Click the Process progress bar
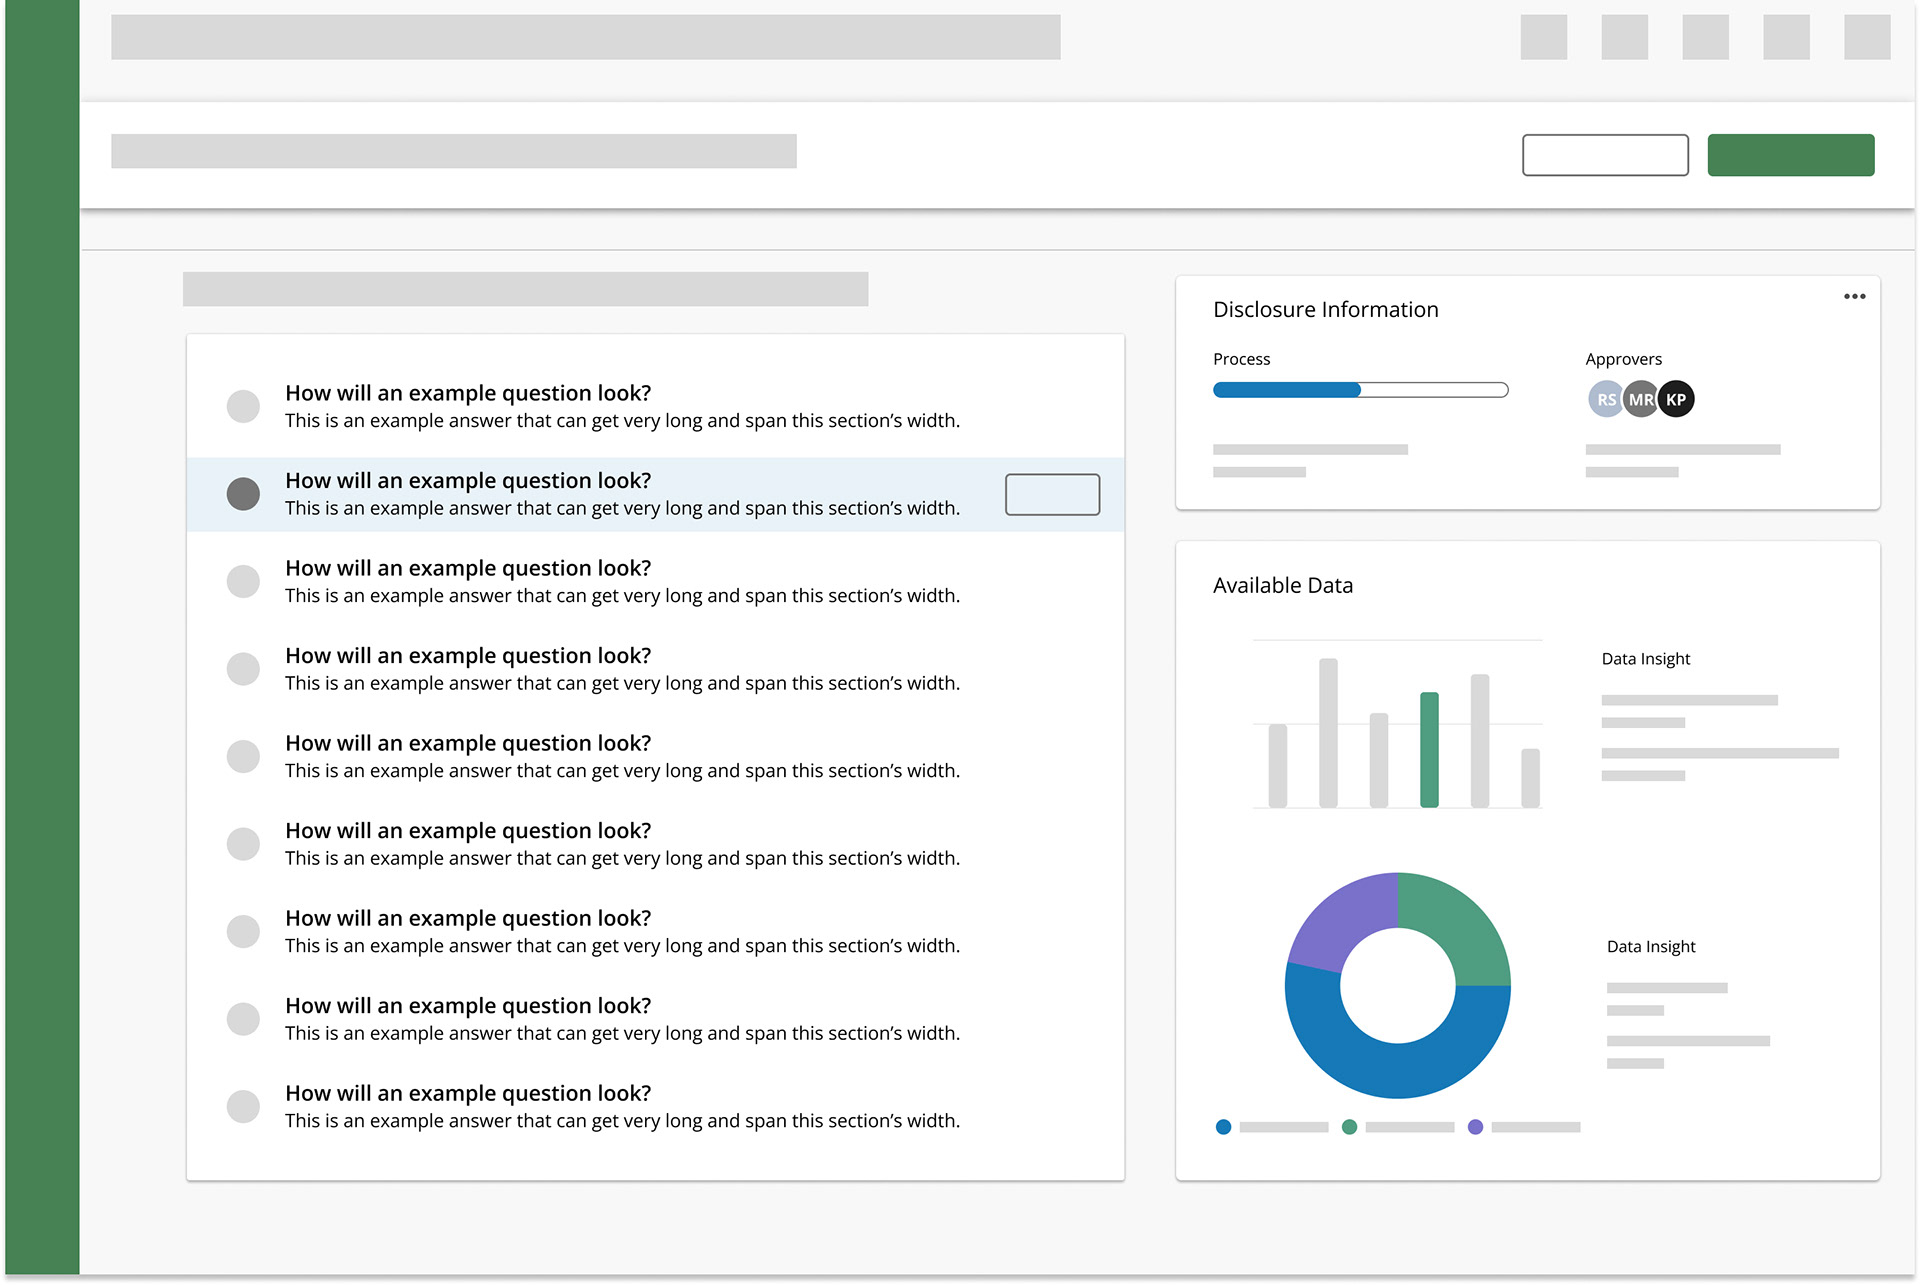The width and height of the screenshot is (1920, 1285). pyautogui.click(x=1360, y=390)
